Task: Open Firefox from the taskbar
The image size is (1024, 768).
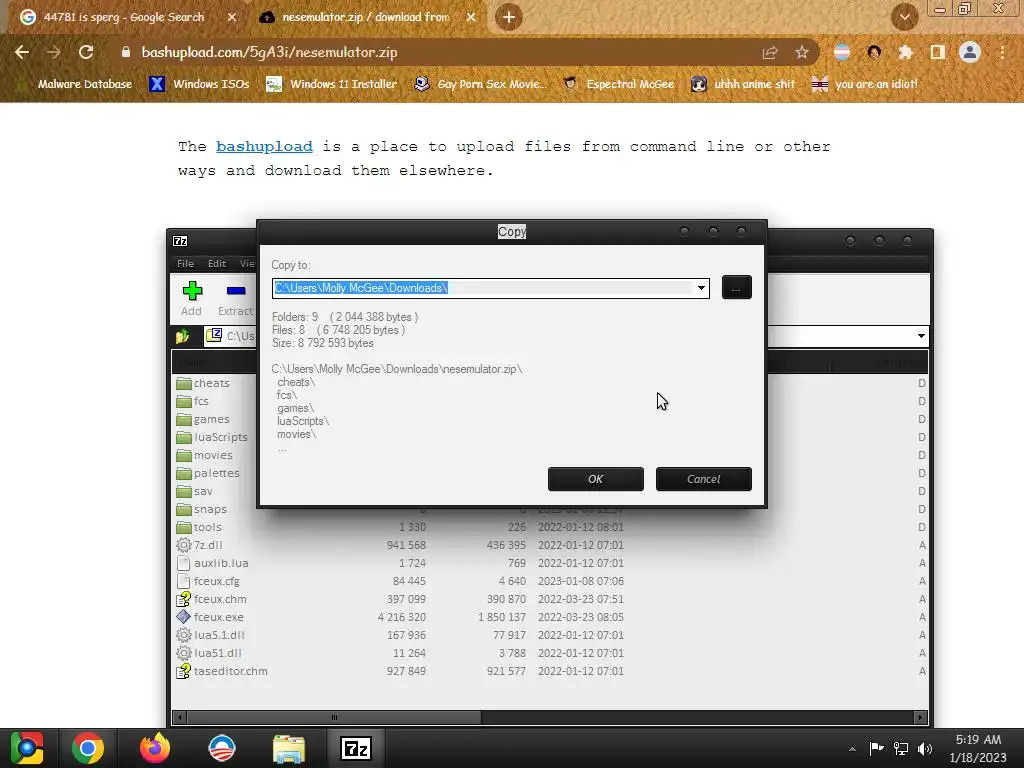Action: point(155,748)
